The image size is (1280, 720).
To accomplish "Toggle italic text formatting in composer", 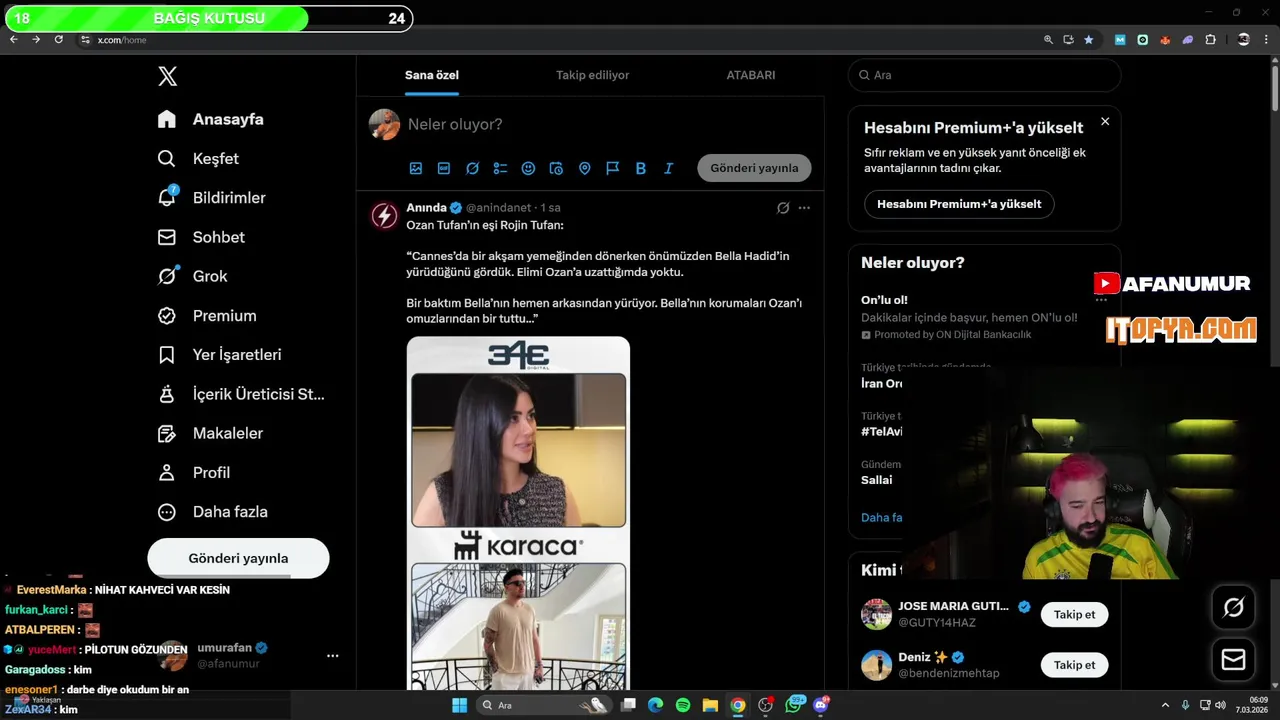I will (668, 168).
